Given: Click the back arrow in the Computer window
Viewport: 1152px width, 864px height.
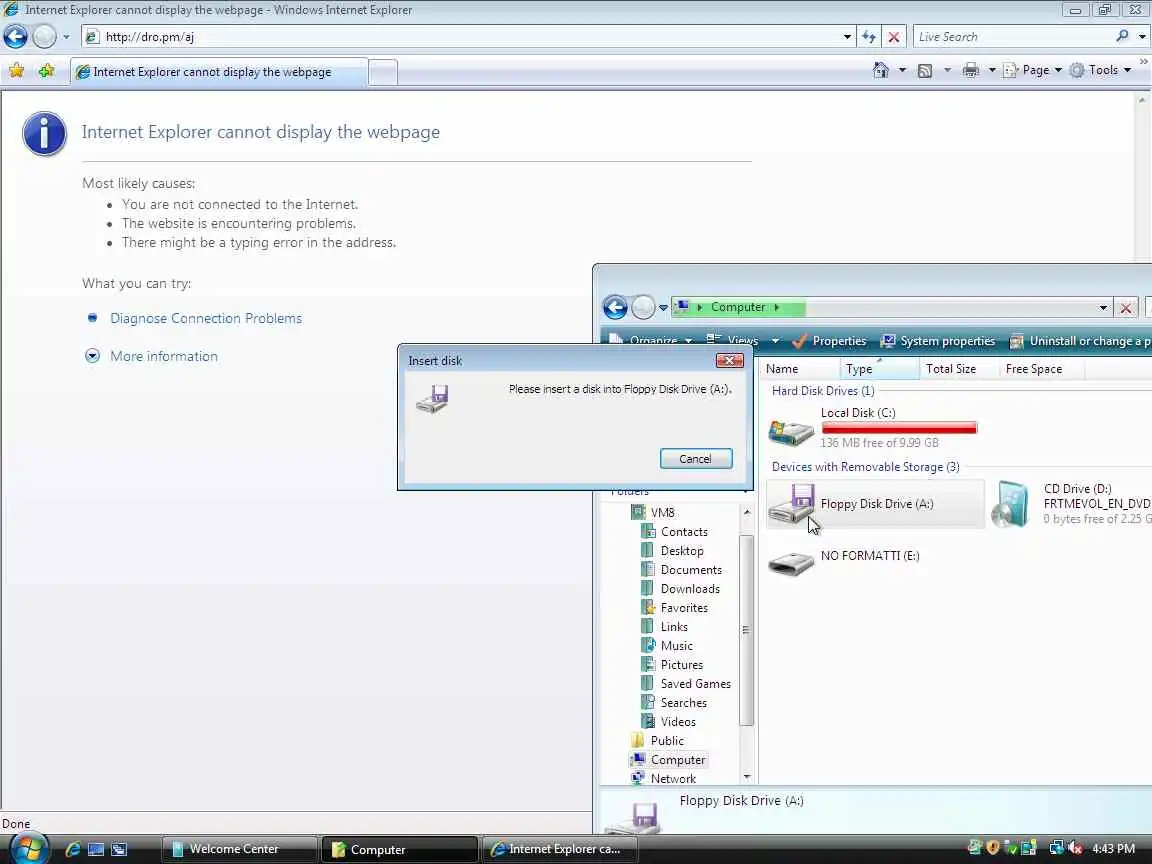Looking at the screenshot, I should click(615, 307).
